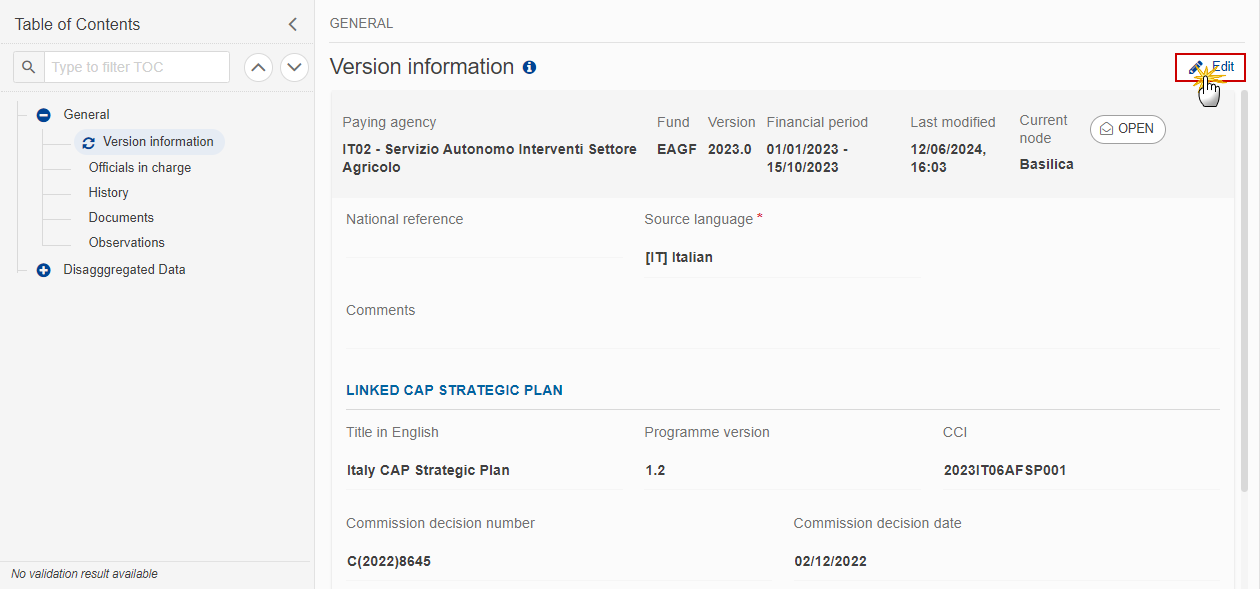
Task: Click the OPEN status button
Action: [x=1128, y=129]
